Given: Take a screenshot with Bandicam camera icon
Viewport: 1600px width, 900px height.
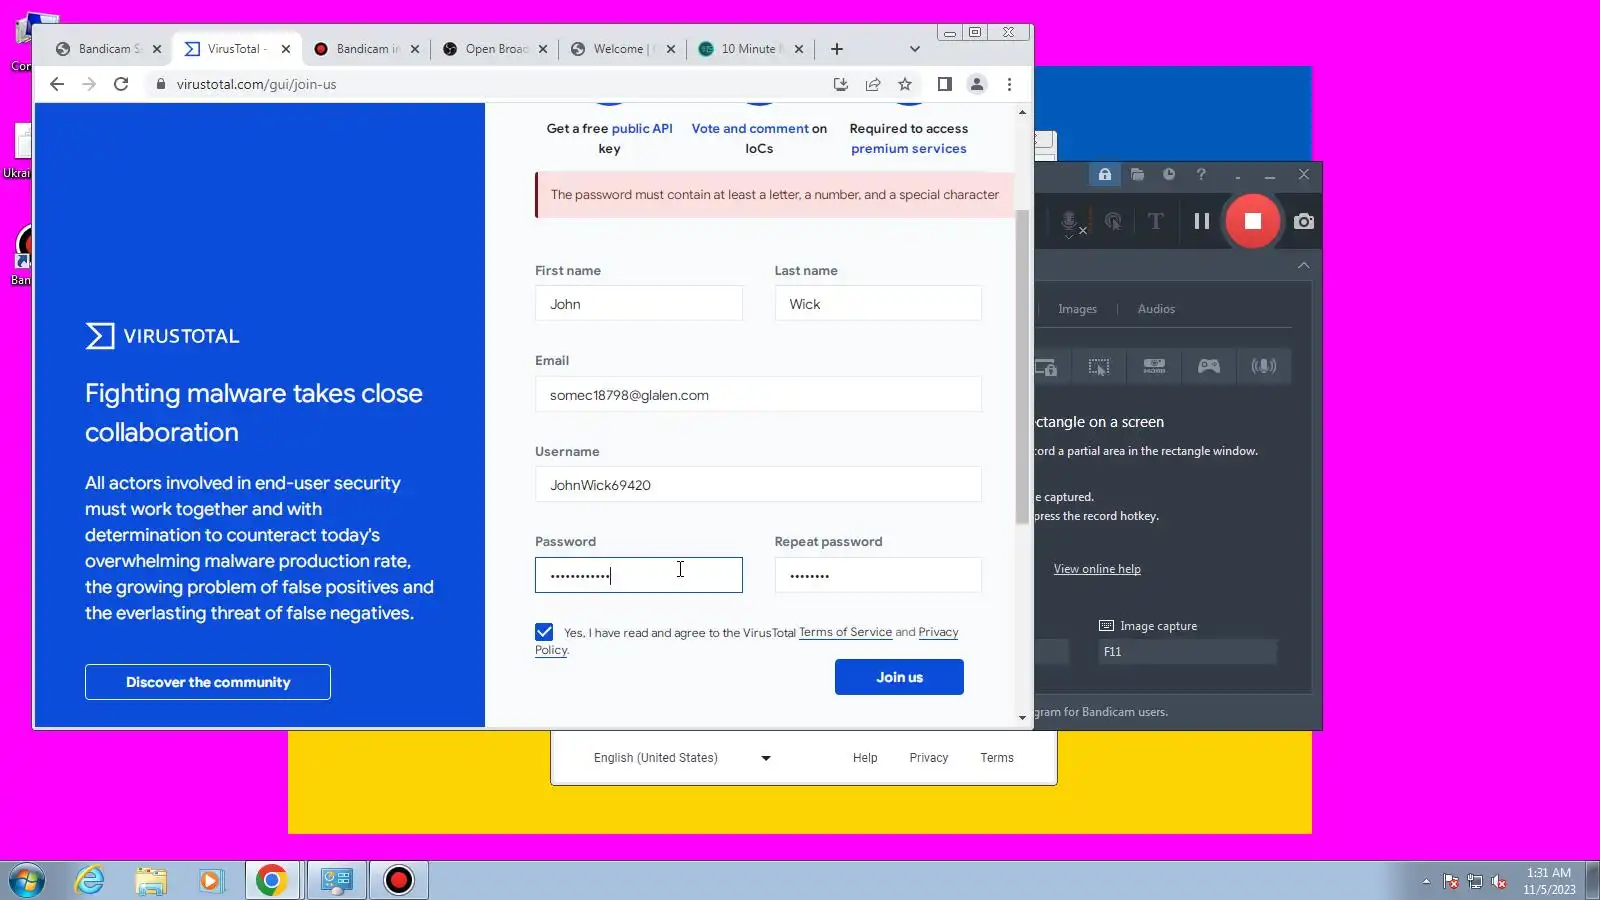Looking at the screenshot, I should [1303, 221].
